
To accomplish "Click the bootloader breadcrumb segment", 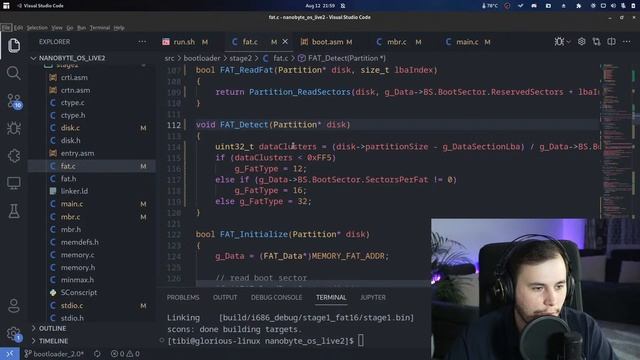I will pos(202,58).
